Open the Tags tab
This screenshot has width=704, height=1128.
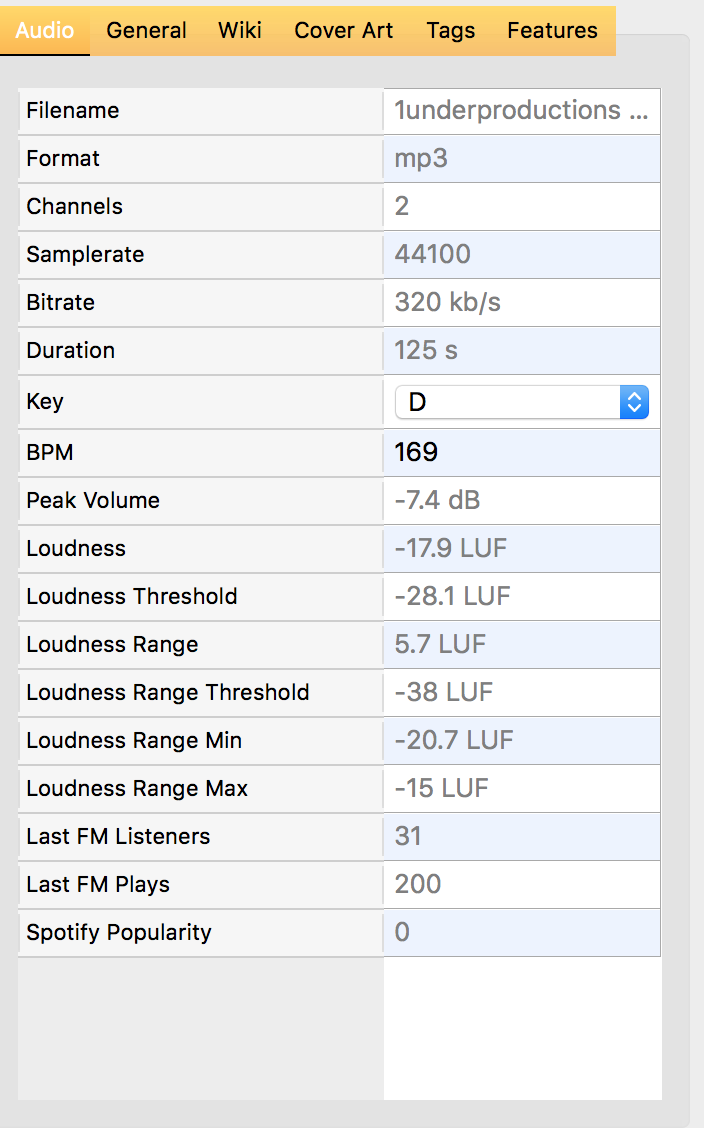pos(451,30)
